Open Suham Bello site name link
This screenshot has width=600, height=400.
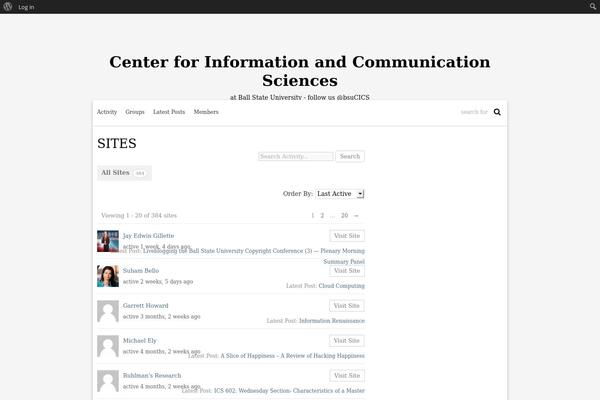coord(141,271)
